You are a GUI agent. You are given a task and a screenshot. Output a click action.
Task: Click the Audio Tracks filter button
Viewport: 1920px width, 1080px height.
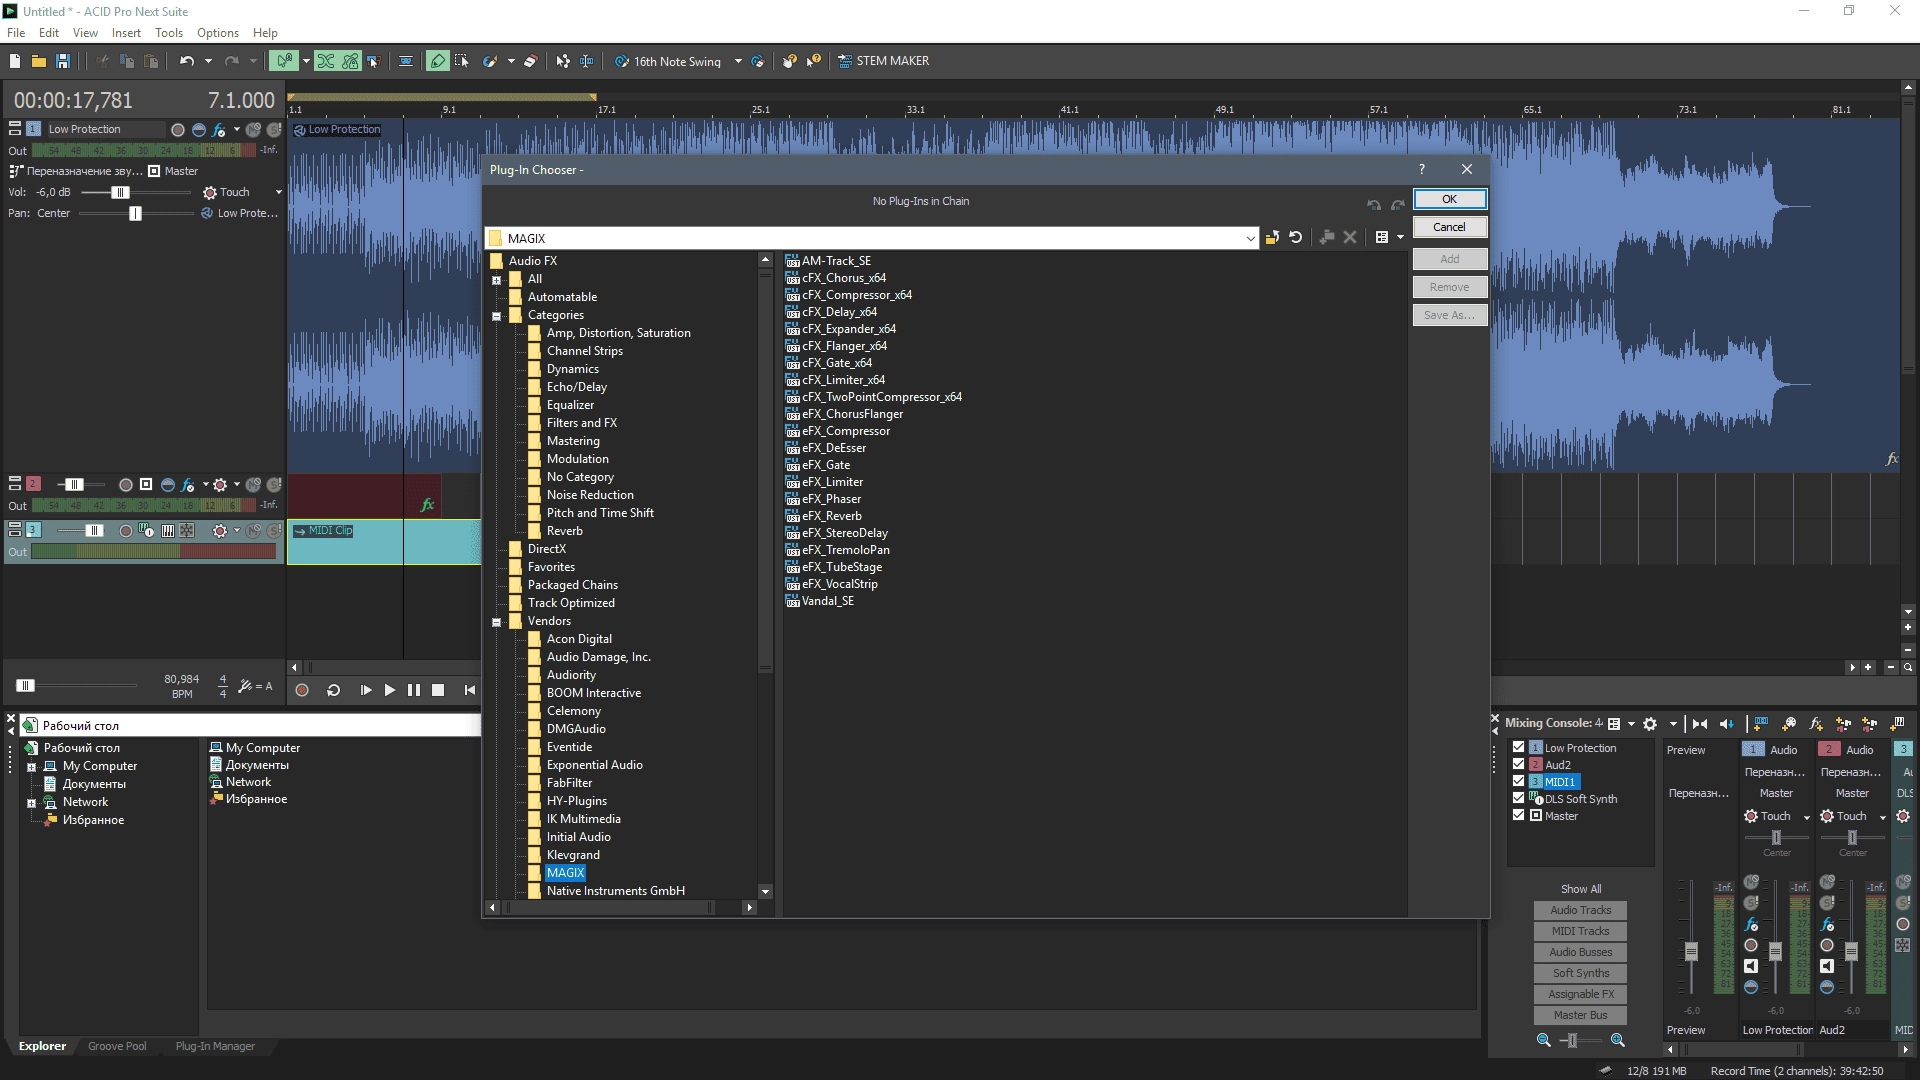coord(1580,910)
